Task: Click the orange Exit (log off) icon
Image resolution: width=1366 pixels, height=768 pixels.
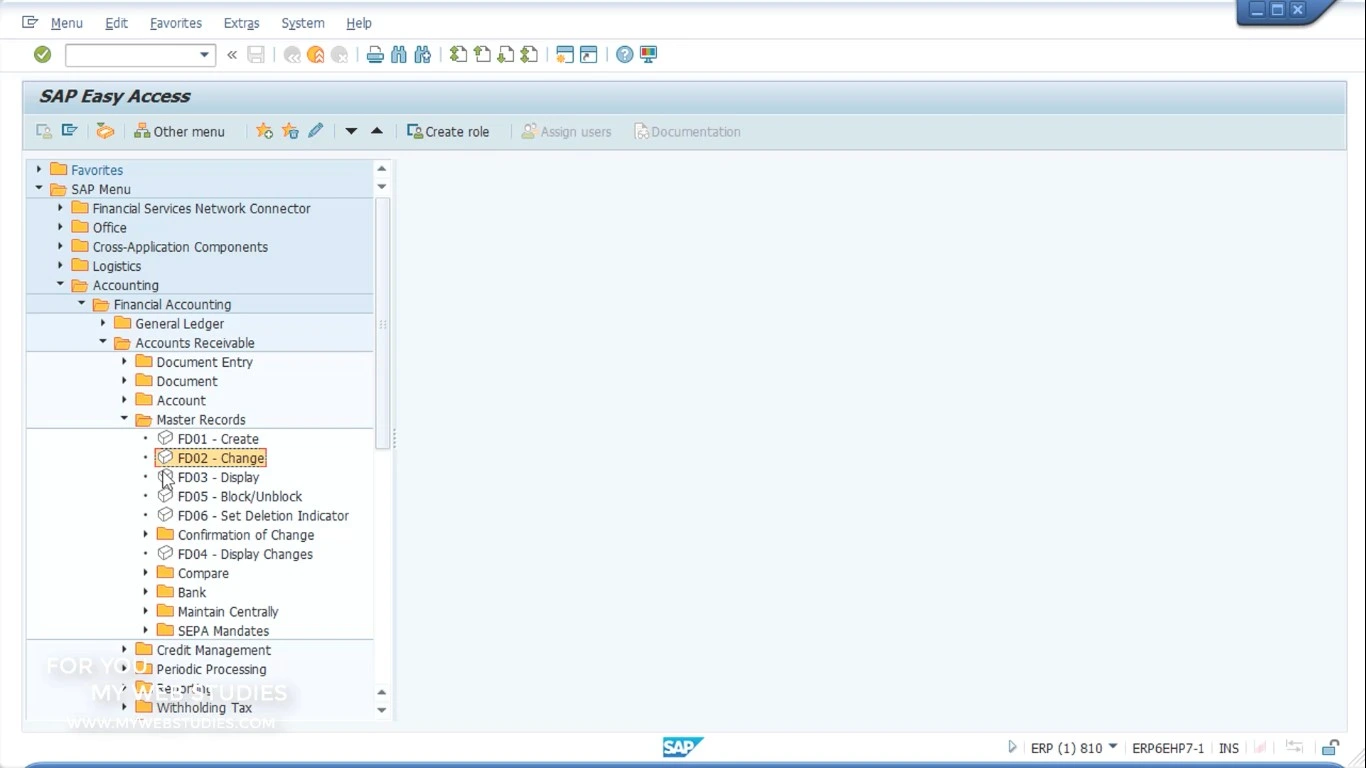Action: click(316, 54)
